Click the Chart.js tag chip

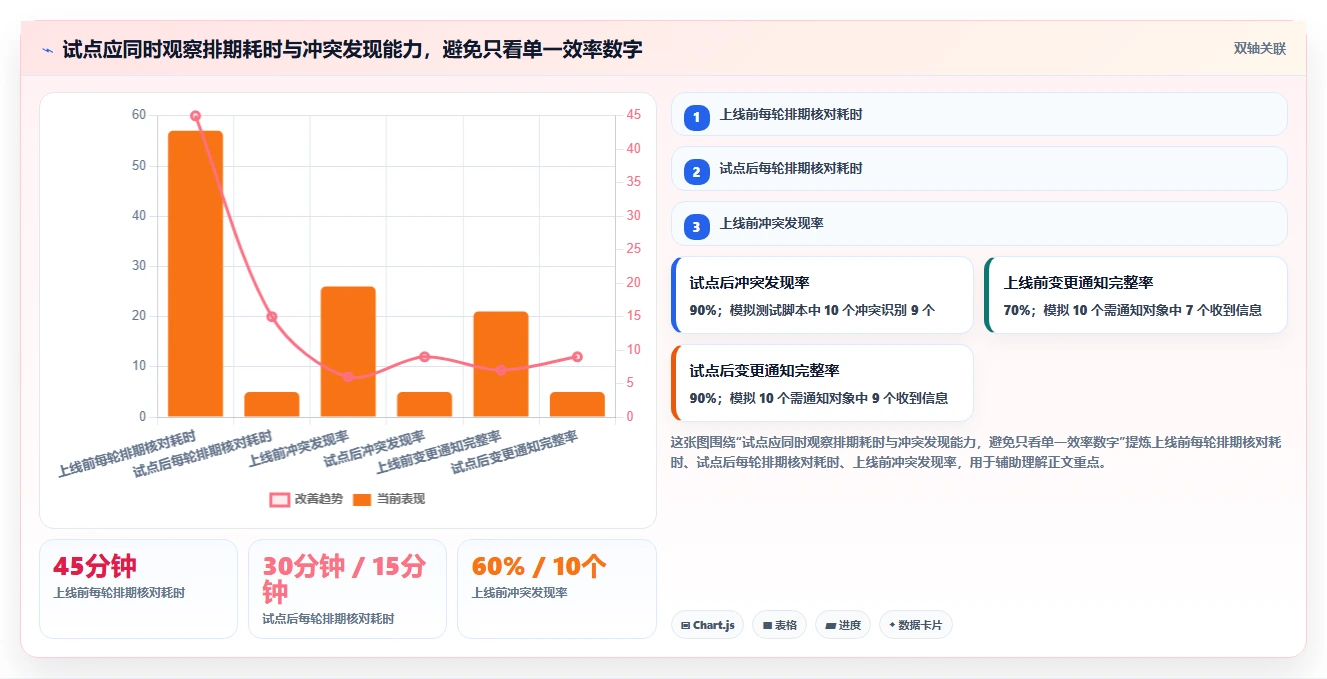point(707,625)
